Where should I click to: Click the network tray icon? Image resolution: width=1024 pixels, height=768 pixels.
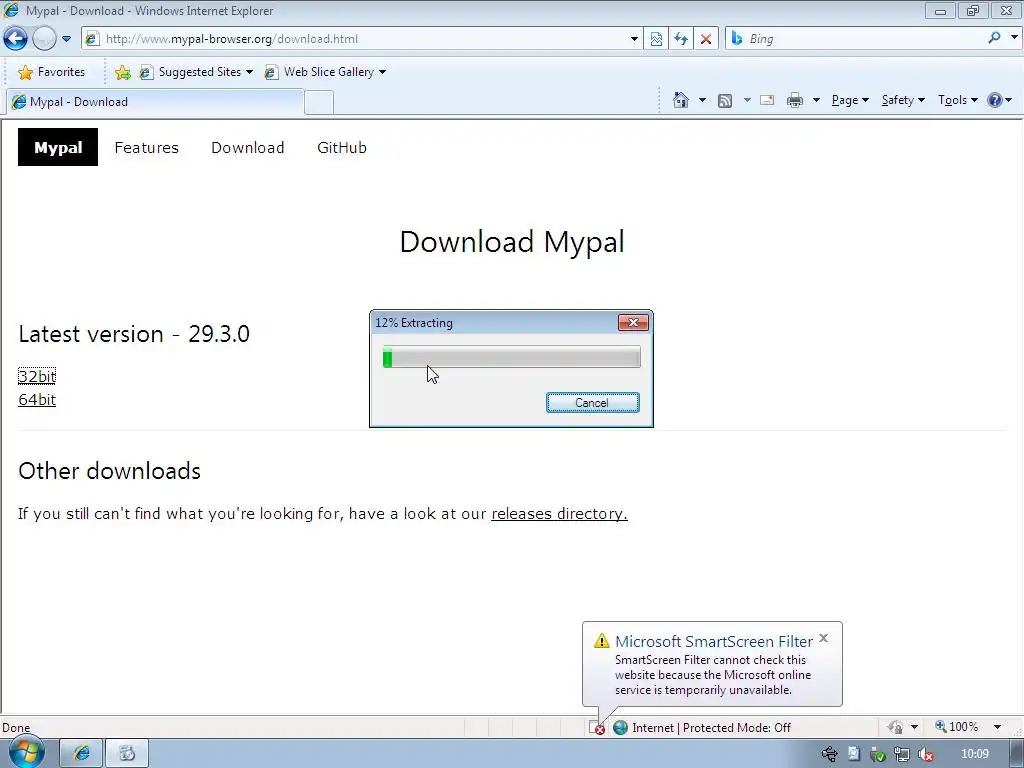pyautogui.click(x=901, y=754)
